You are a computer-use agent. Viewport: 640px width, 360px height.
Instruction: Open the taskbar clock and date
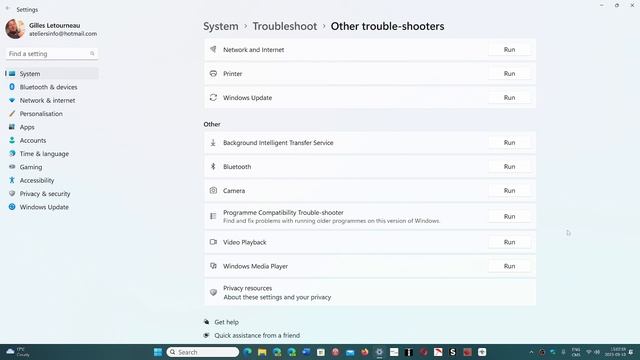(x=615, y=352)
